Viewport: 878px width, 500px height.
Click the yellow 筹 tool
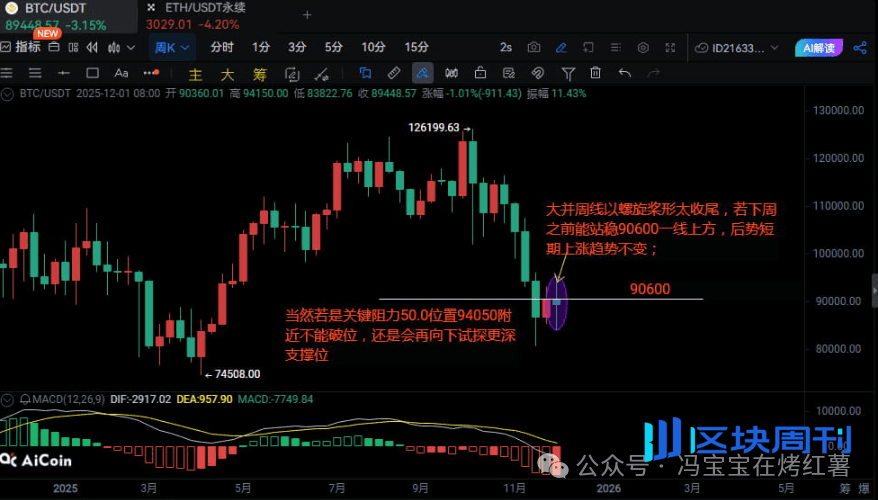260,74
